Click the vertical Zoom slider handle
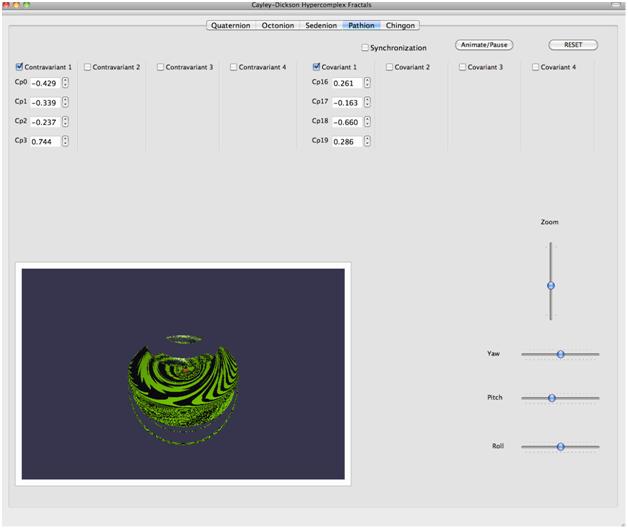 pos(551,286)
